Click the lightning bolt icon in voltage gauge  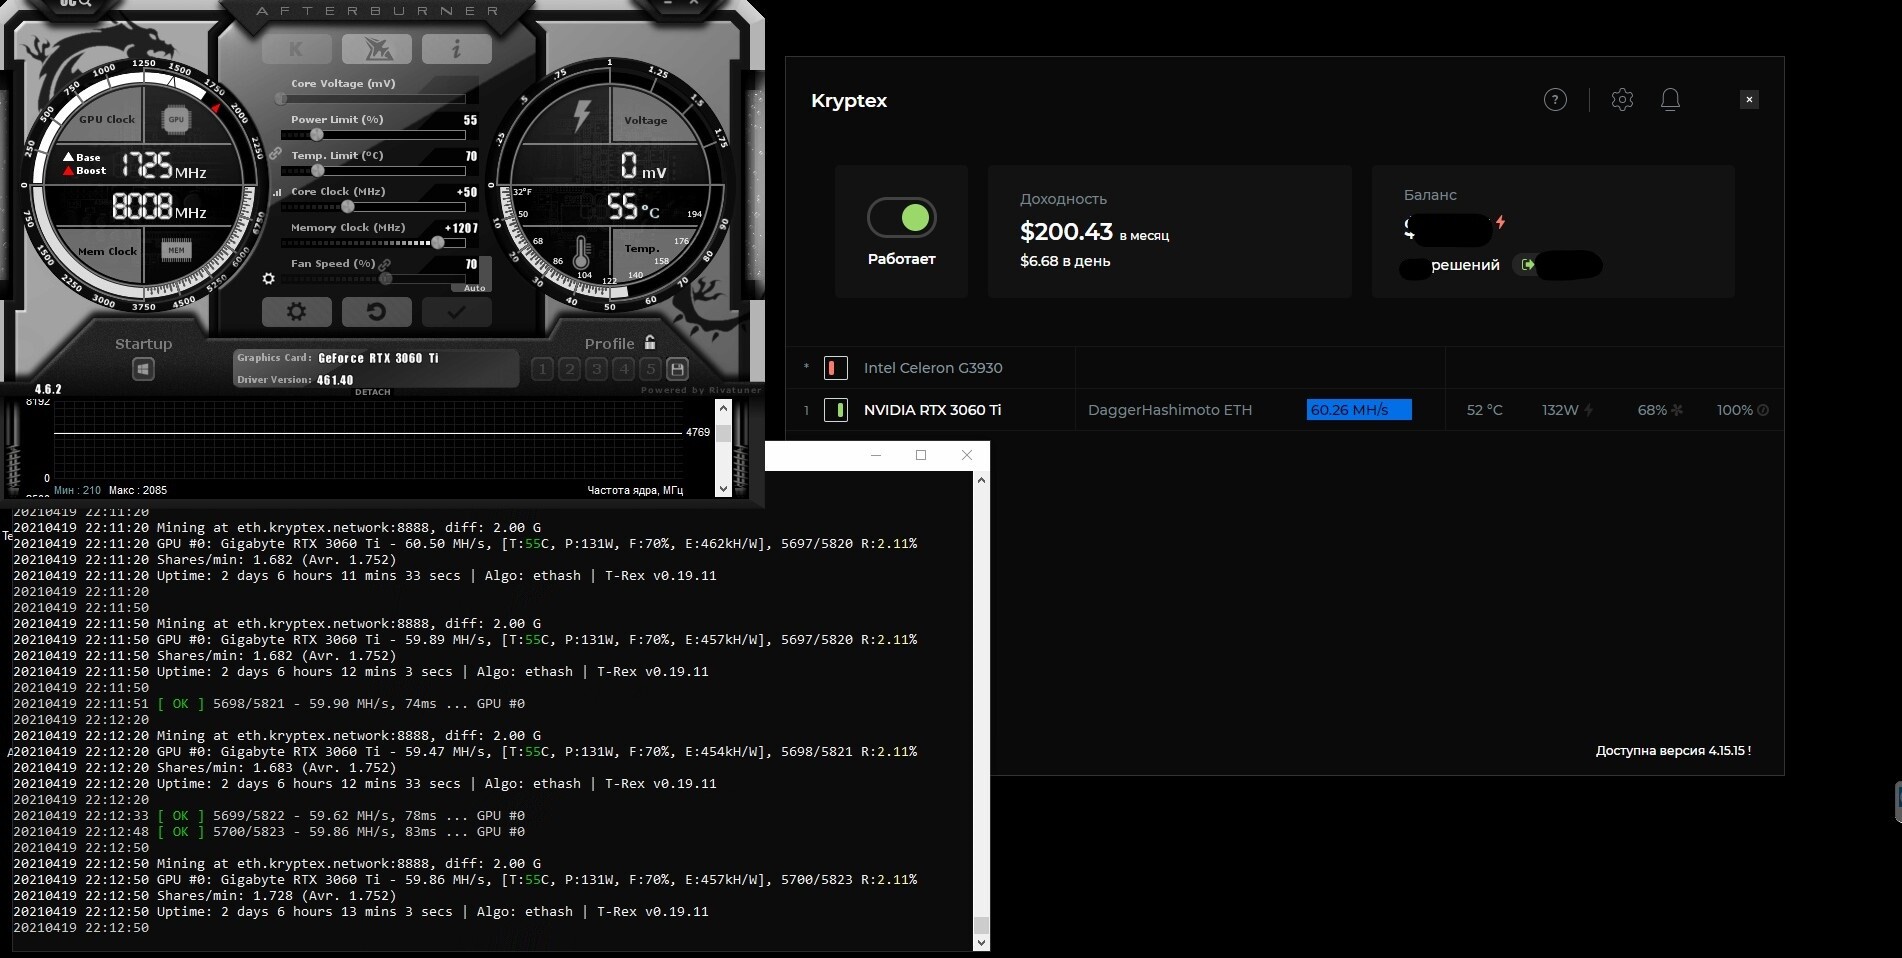coord(581,115)
